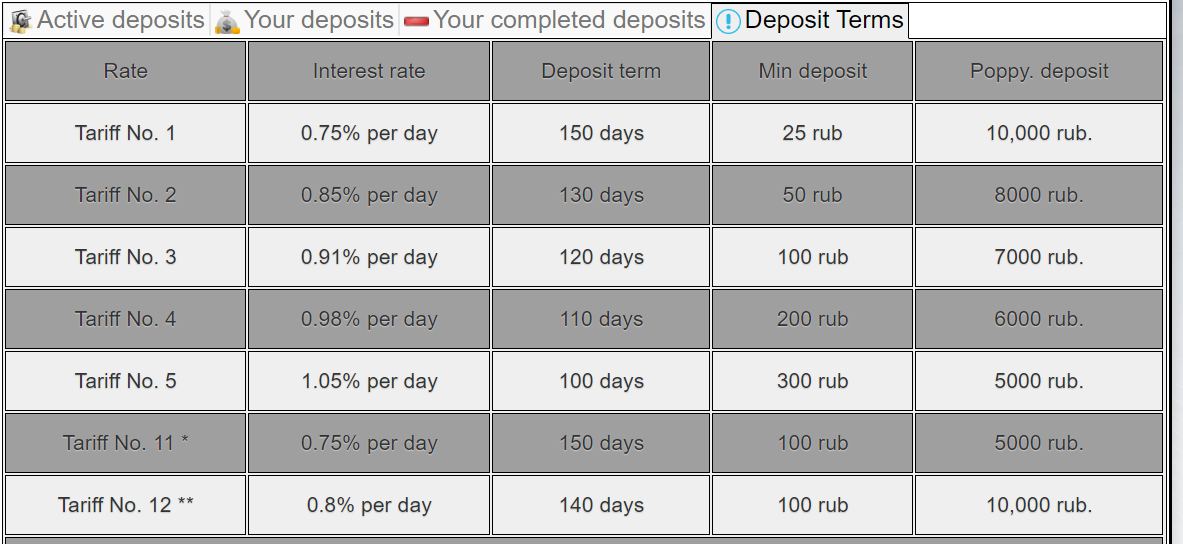Select the Tariff No. 1 row label
1183x544 pixels.
(125, 133)
